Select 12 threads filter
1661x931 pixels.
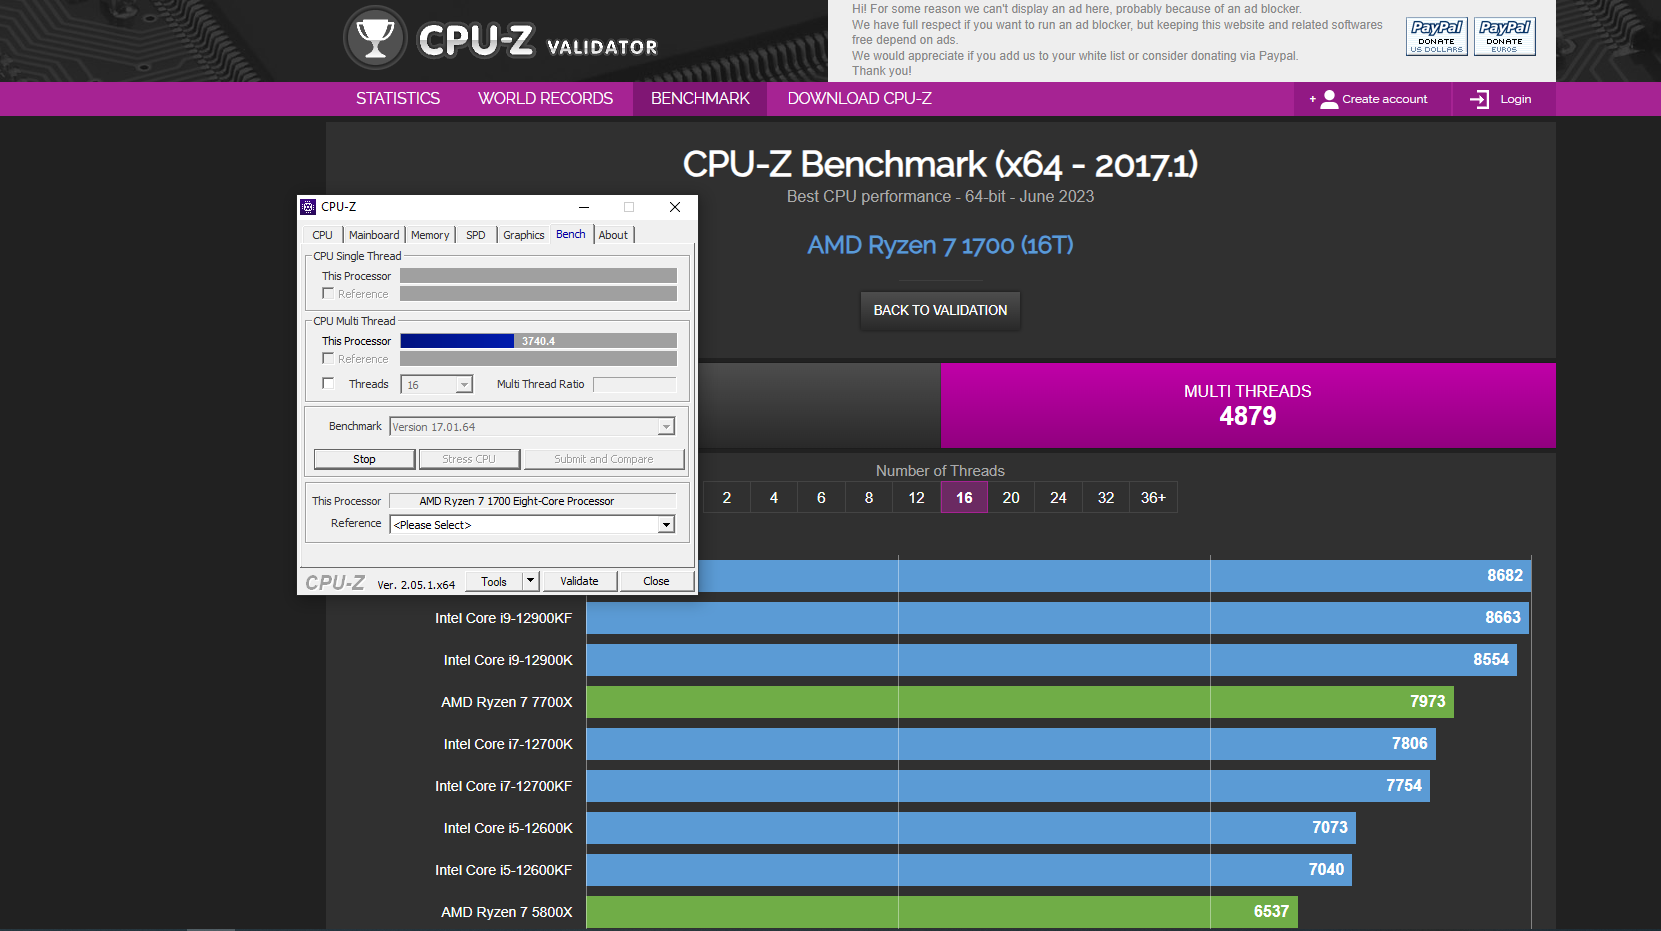916,497
